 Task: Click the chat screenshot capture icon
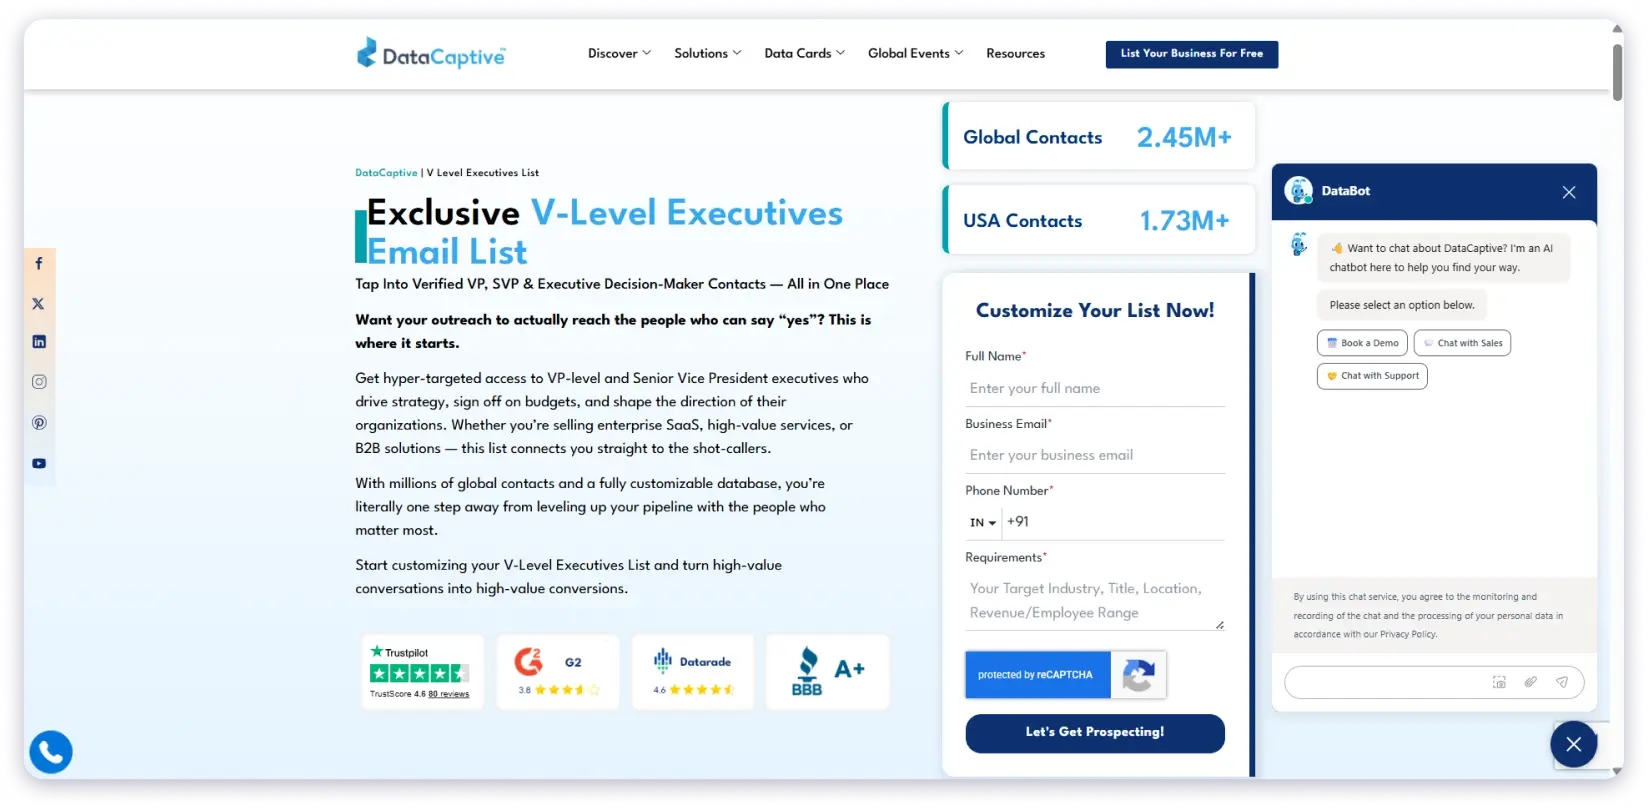[1499, 682]
